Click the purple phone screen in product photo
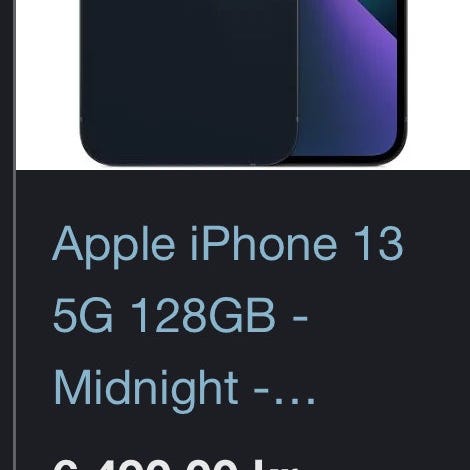Screen dimensions: 470x470 pos(347,78)
